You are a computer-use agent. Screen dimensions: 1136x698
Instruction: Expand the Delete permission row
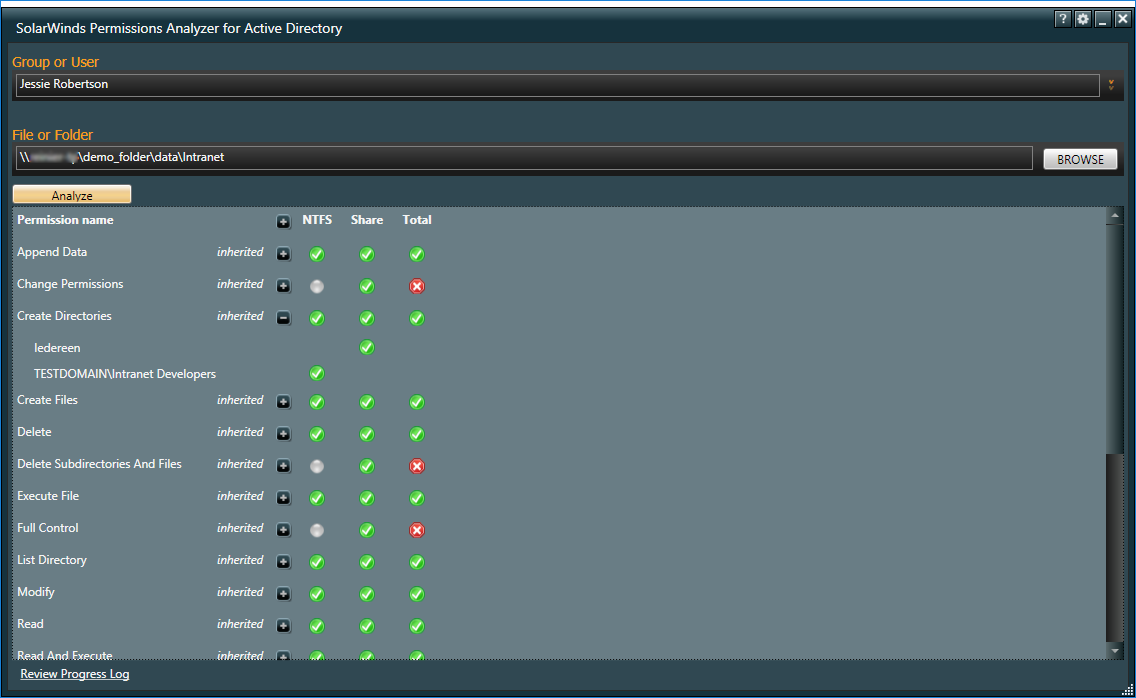[283, 433]
